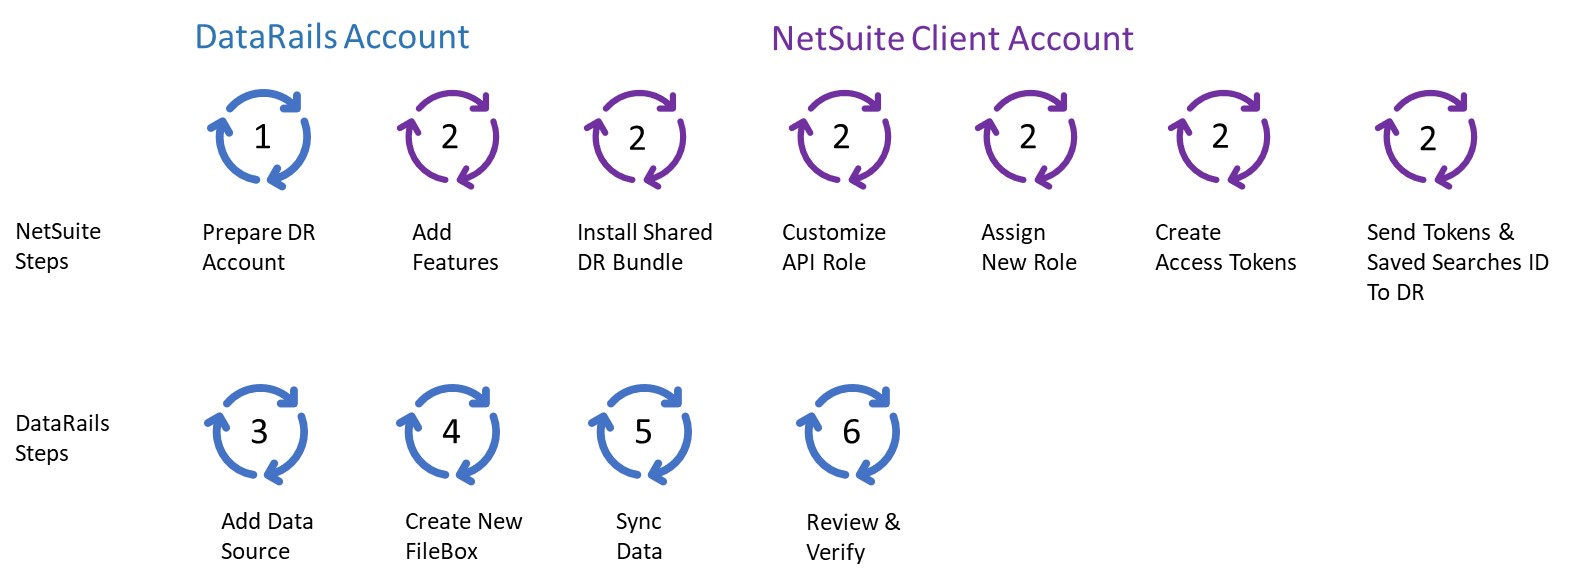Click the DataRails Steps row label
This screenshot has height=583, width=1573.
62,438
